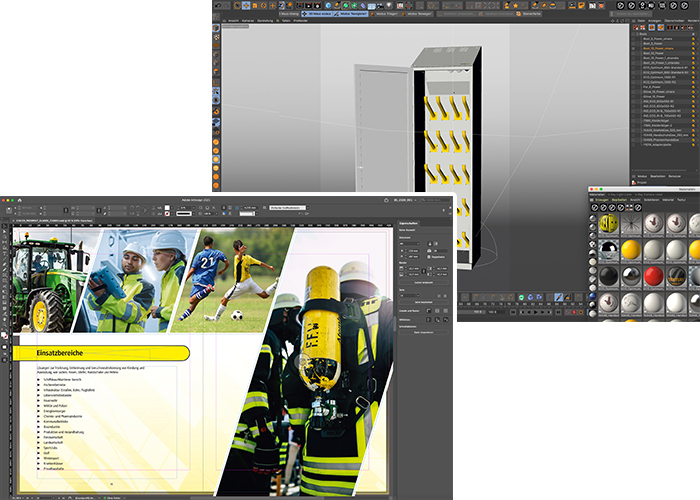This screenshot has height=500, width=700.
Task: Click the first round V-Ray icon in Materialien window
Action: pyautogui.click(x=595, y=208)
